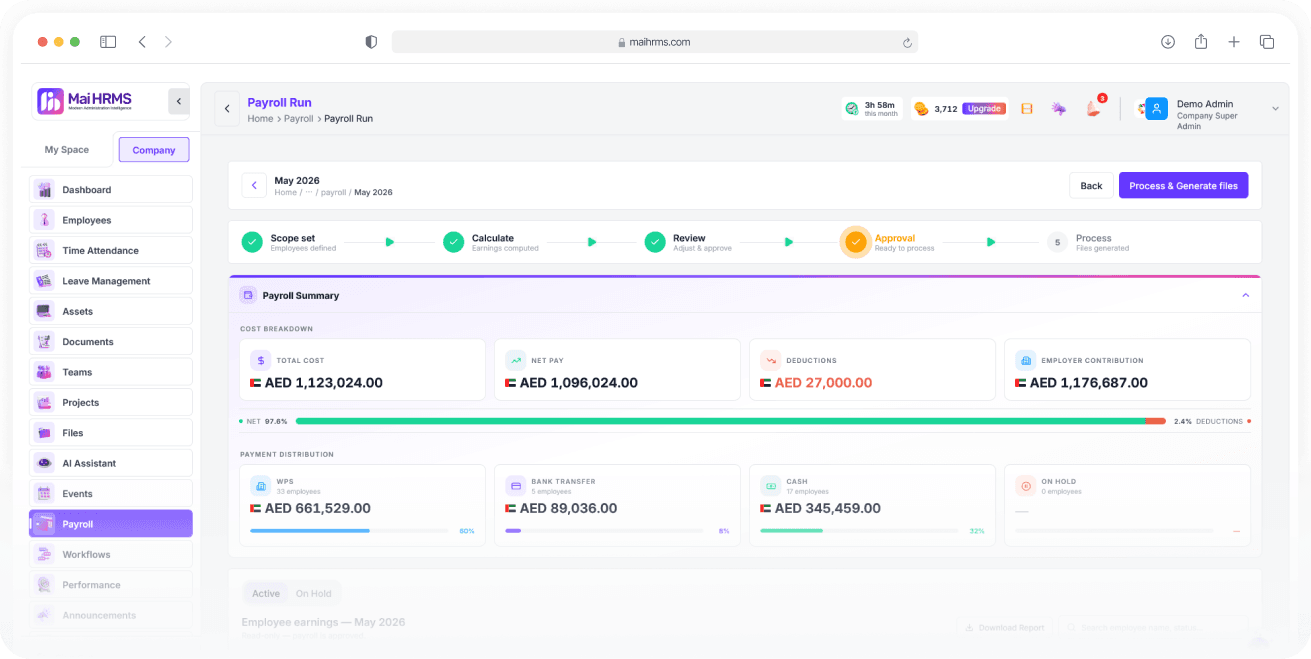Click the AED 27,000.00 deductions value
Image resolution: width=1311 pixels, height=659 pixels.
pos(823,383)
